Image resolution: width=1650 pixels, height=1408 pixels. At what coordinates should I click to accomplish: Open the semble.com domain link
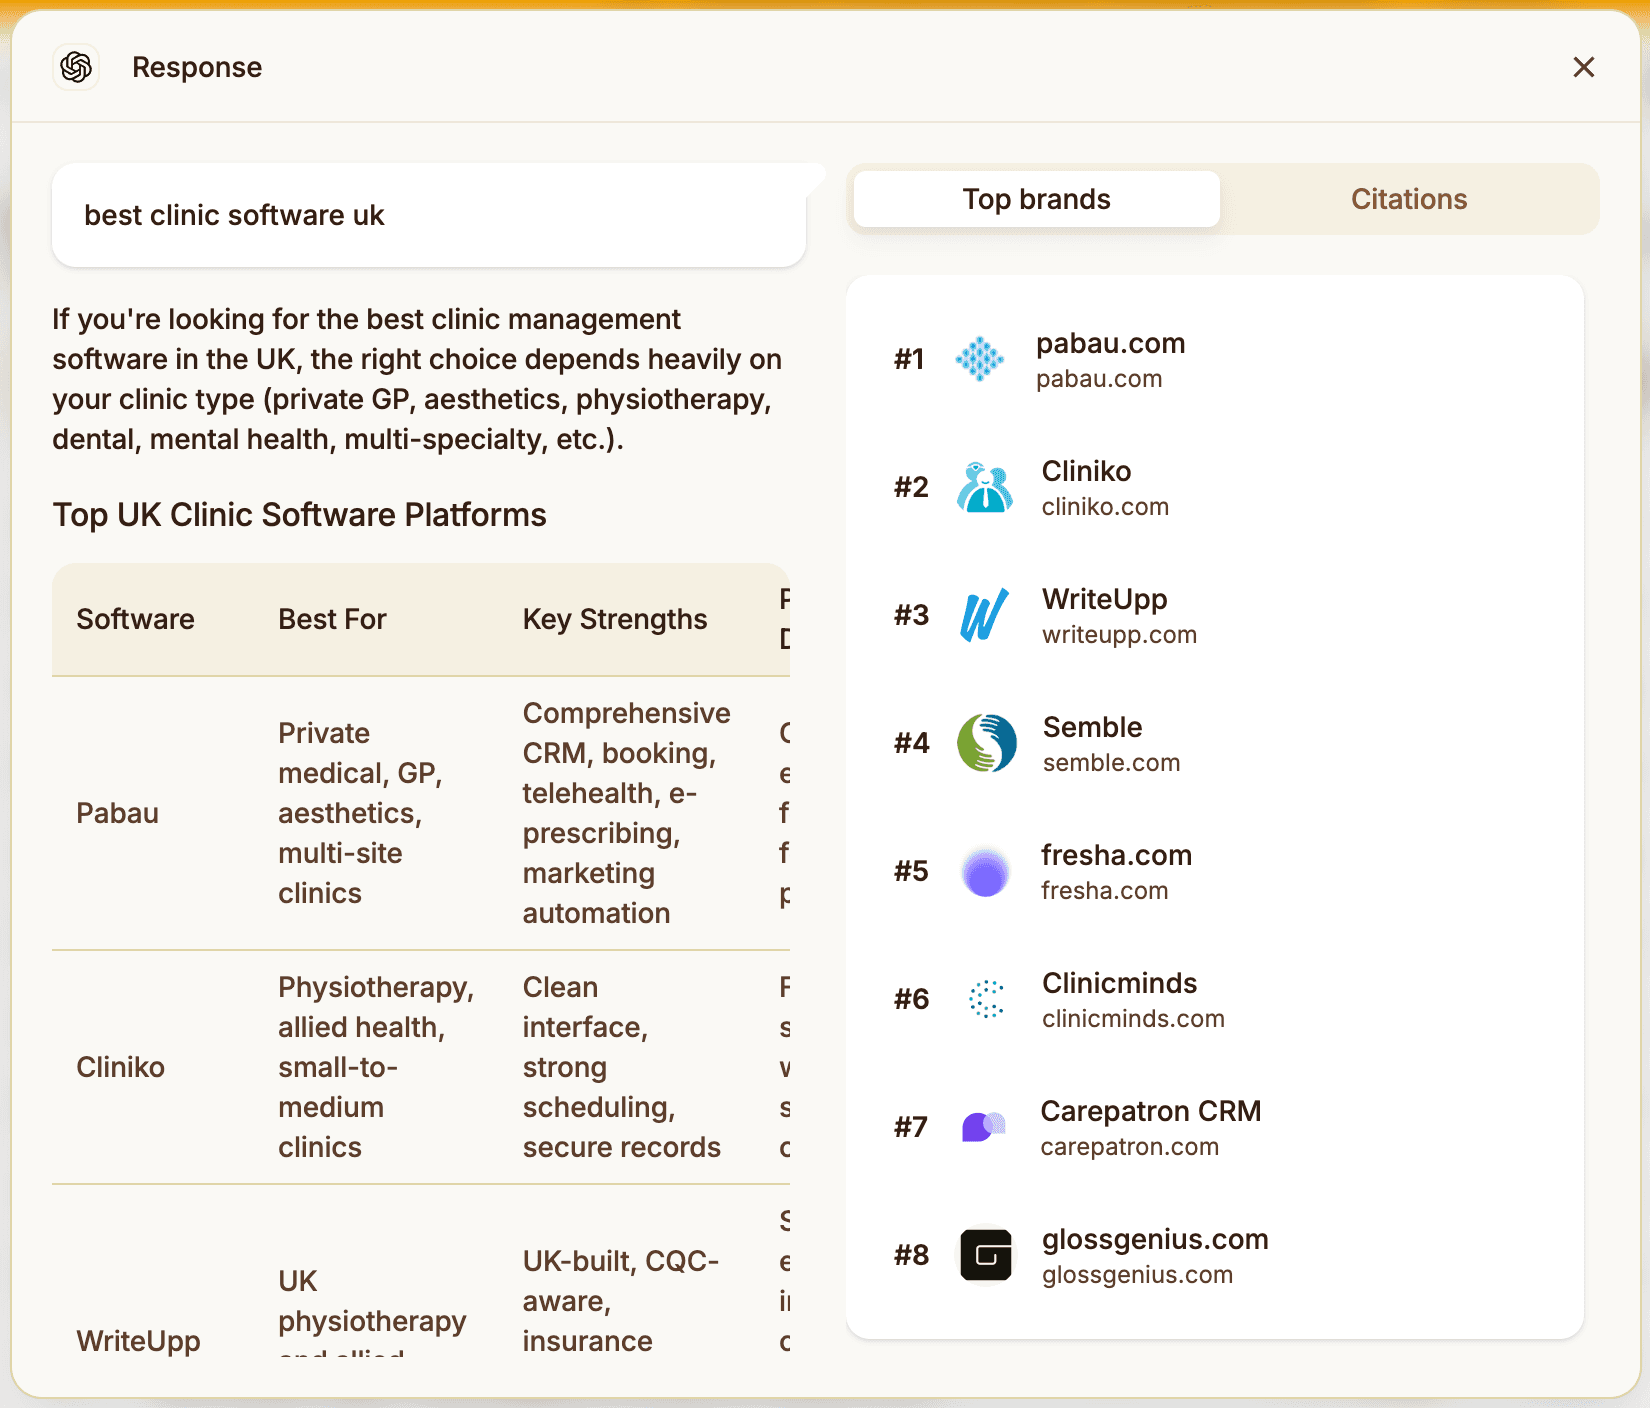click(x=1111, y=763)
